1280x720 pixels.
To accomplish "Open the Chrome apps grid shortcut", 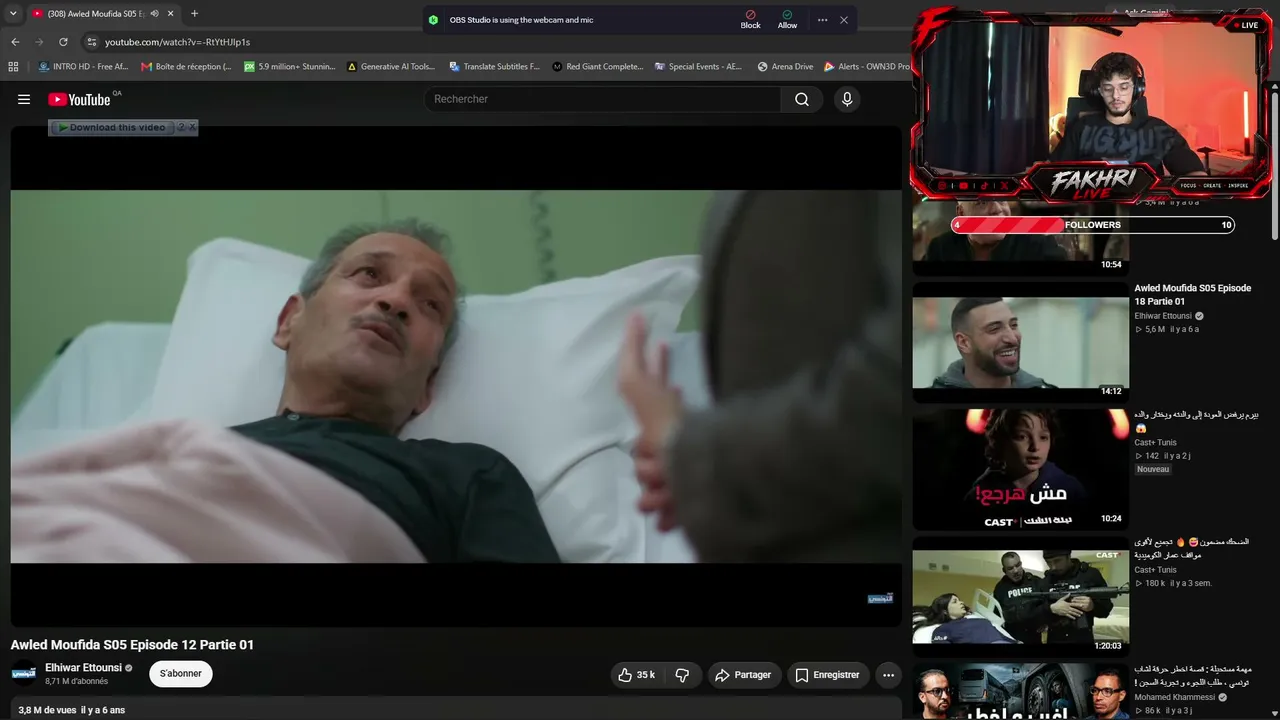I will pyautogui.click(x=13, y=67).
